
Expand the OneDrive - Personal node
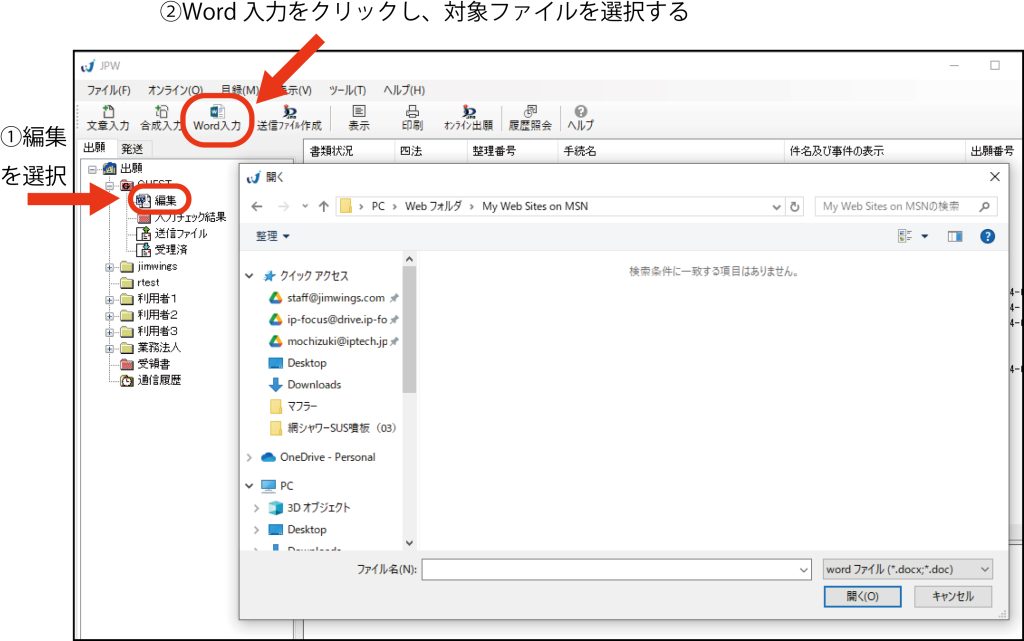(249, 457)
